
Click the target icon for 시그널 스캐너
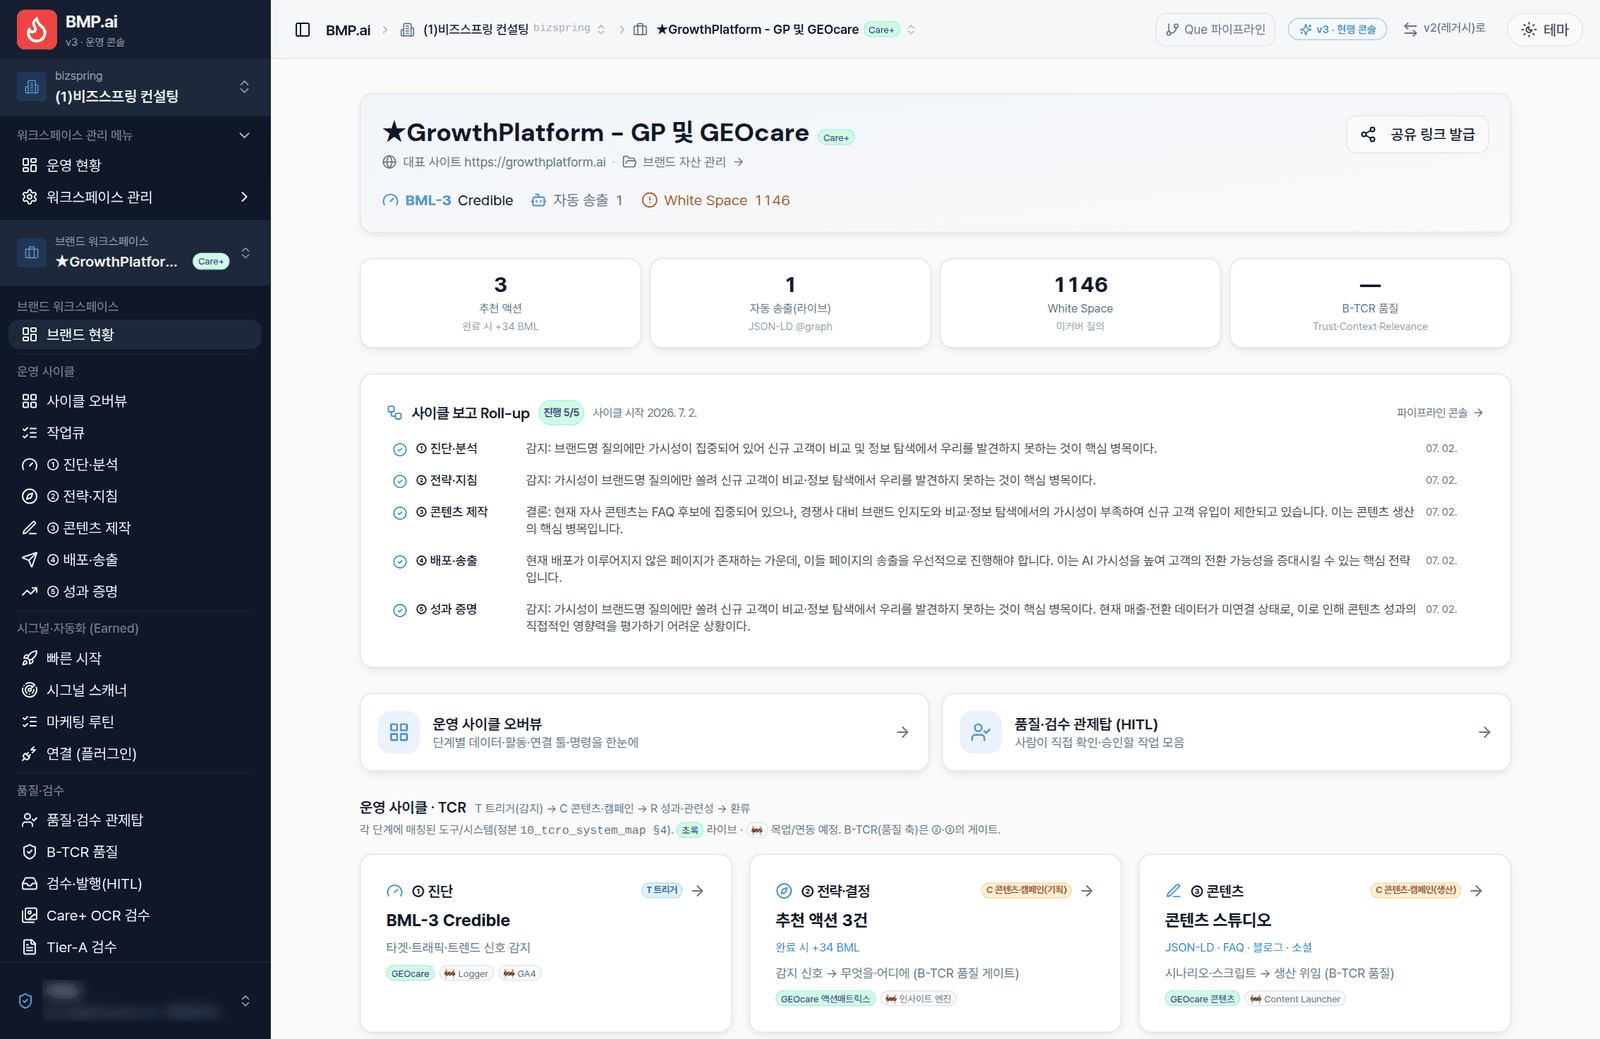pos(30,690)
